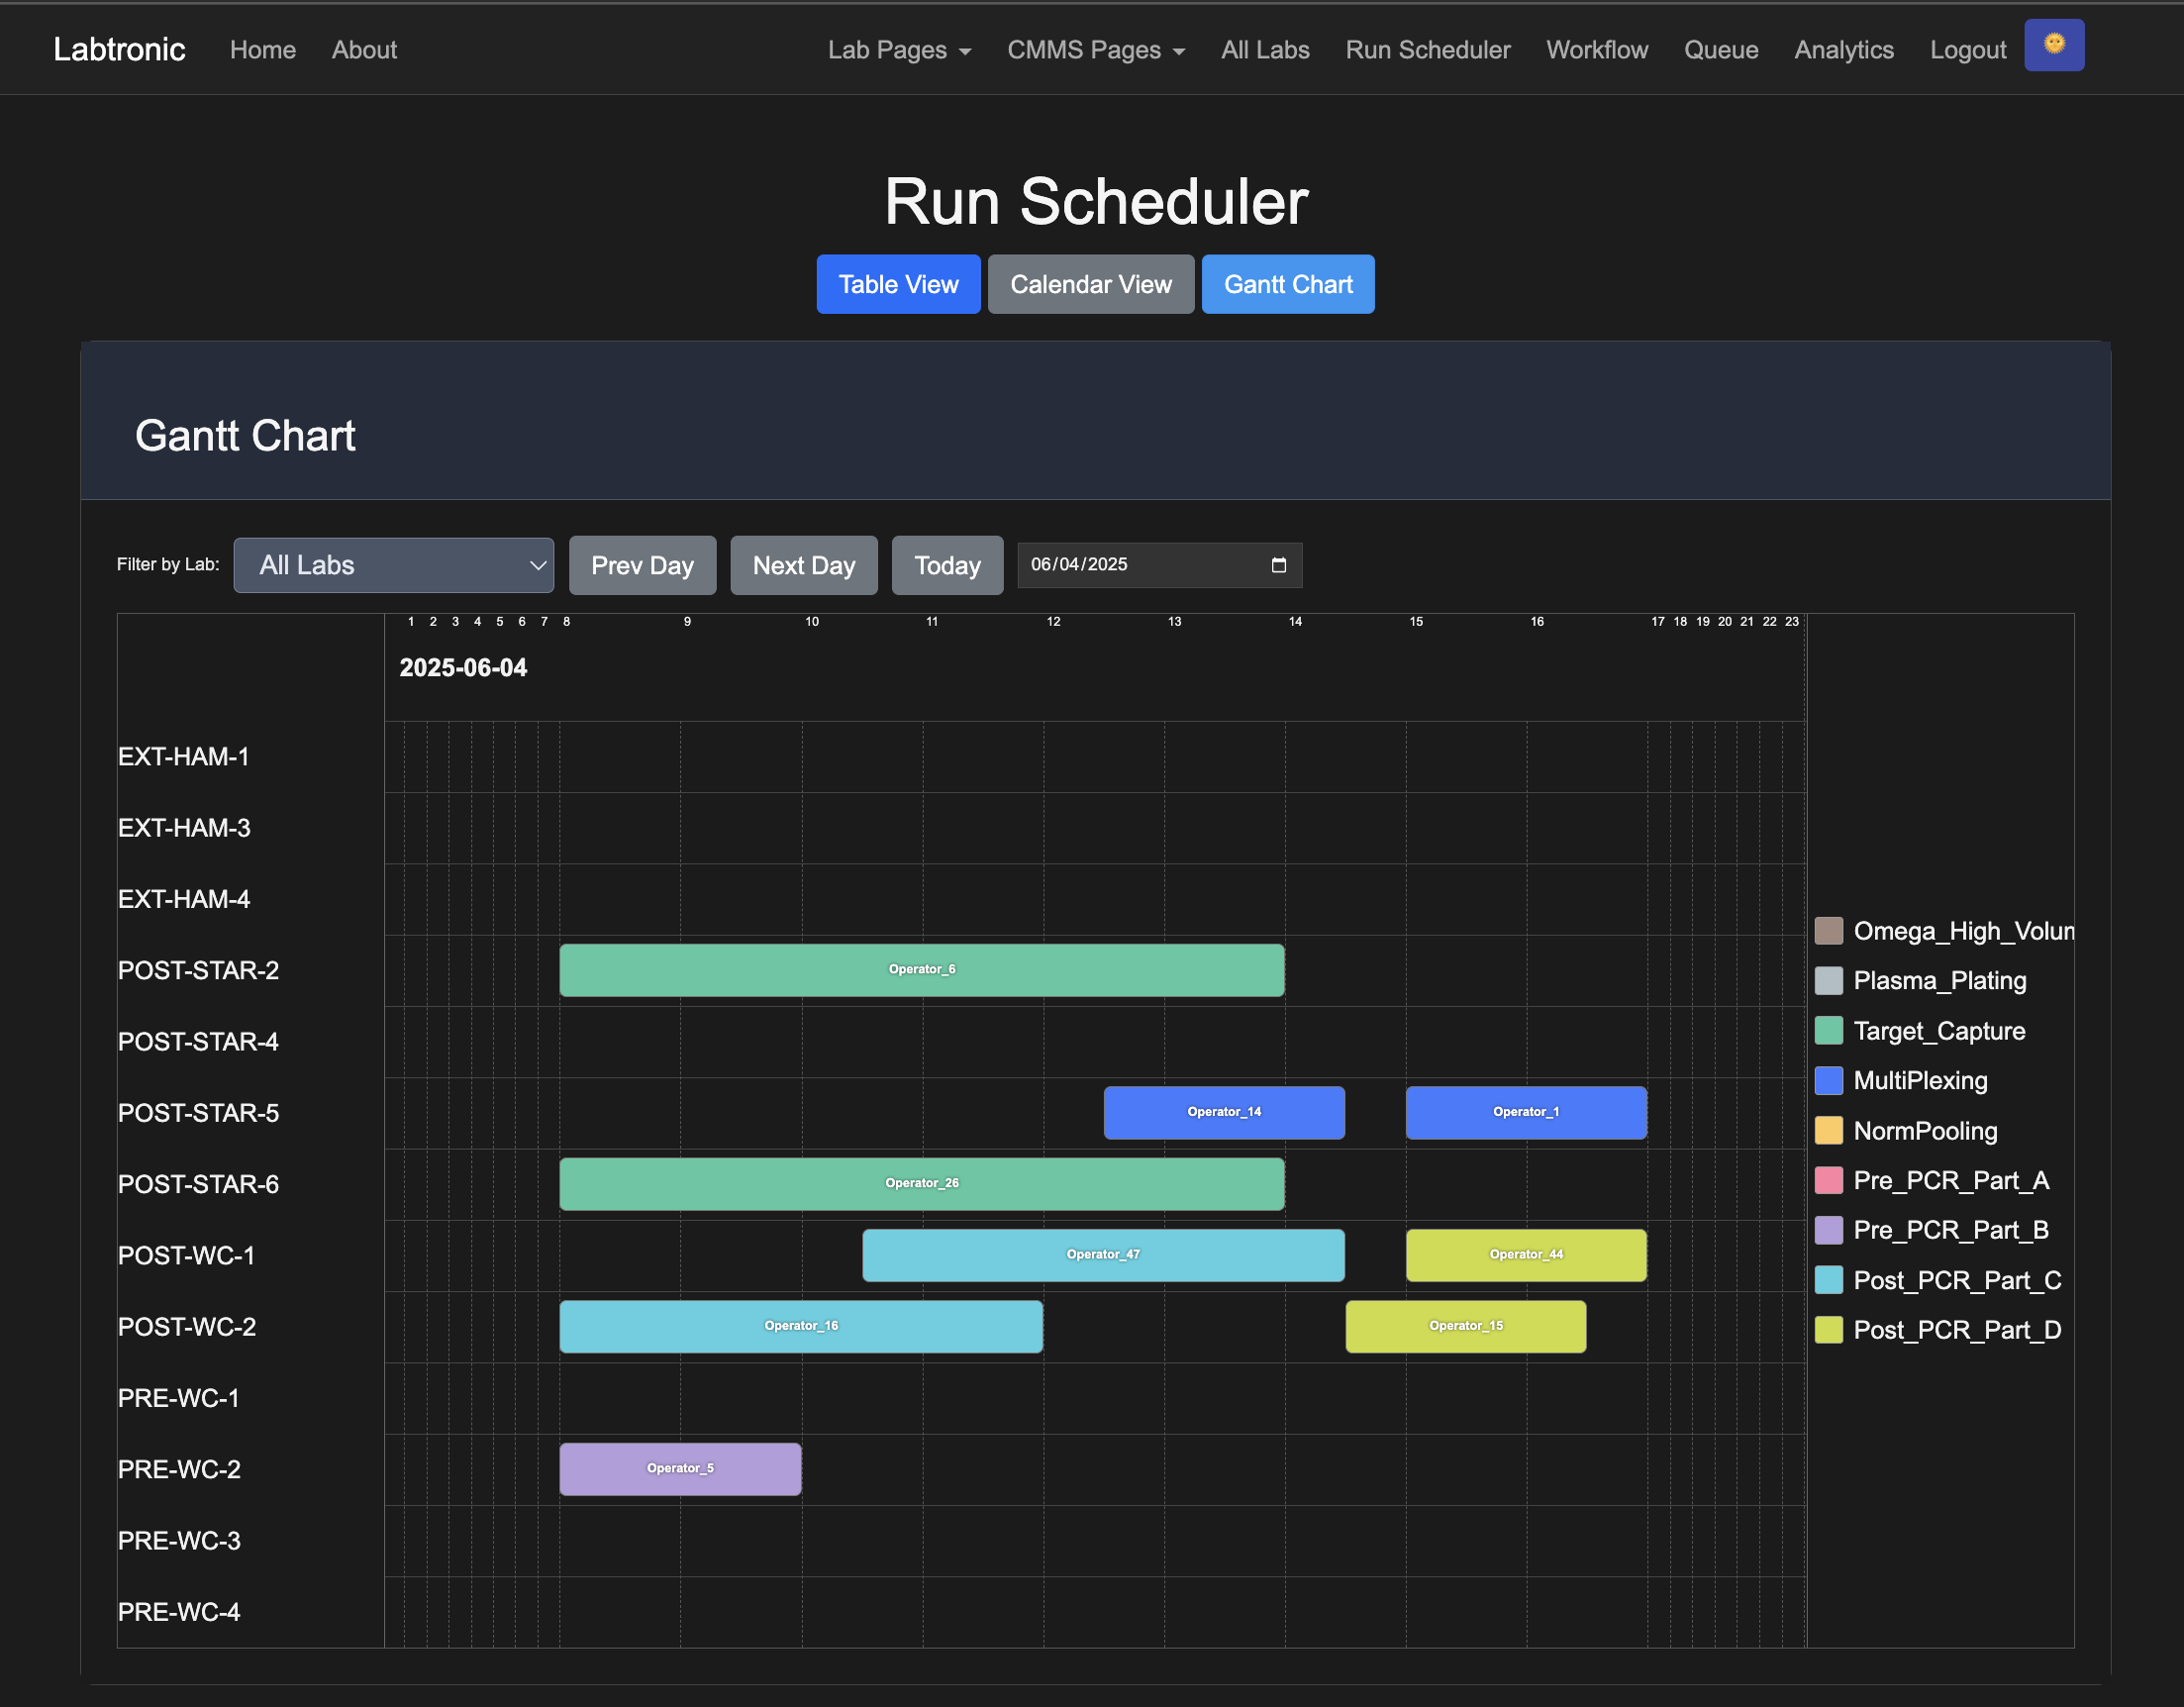Click the Omega_High_Volume legend swatch

click(1828, 930)
